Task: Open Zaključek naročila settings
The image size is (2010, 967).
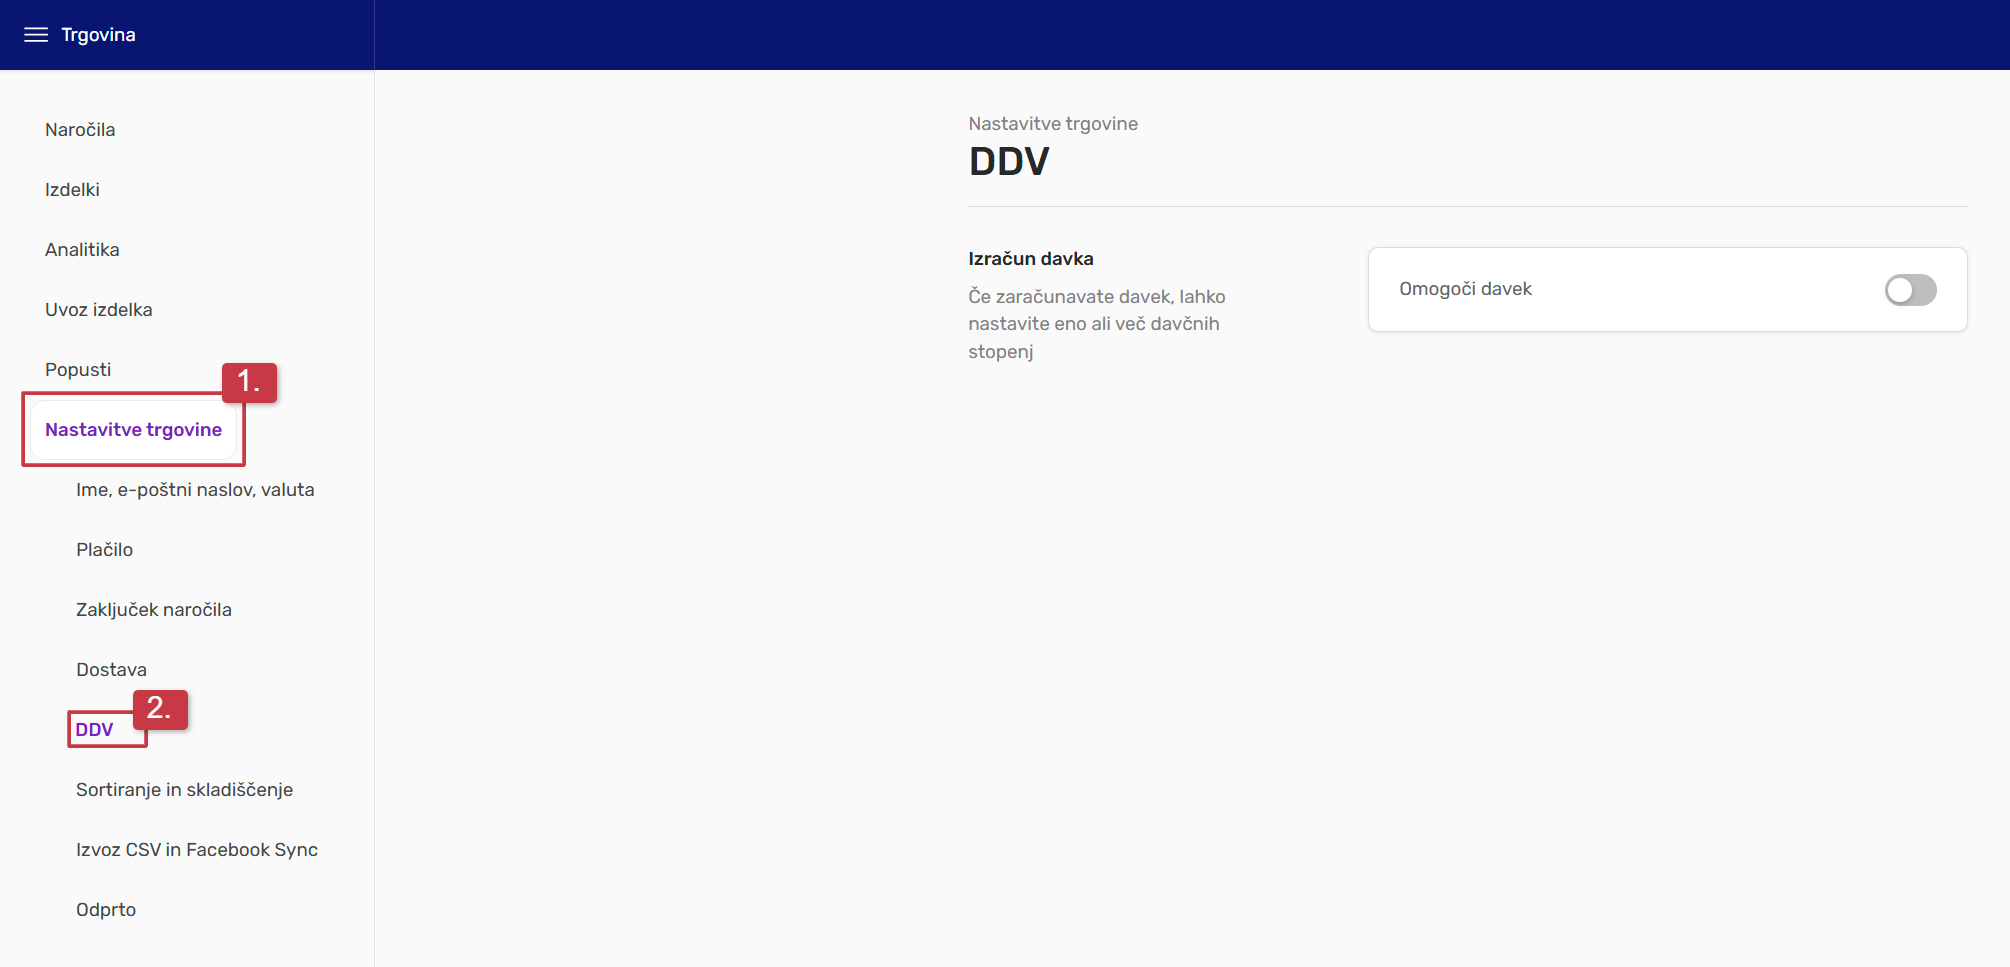Action: pyautogui.click(x=153, y=610)
